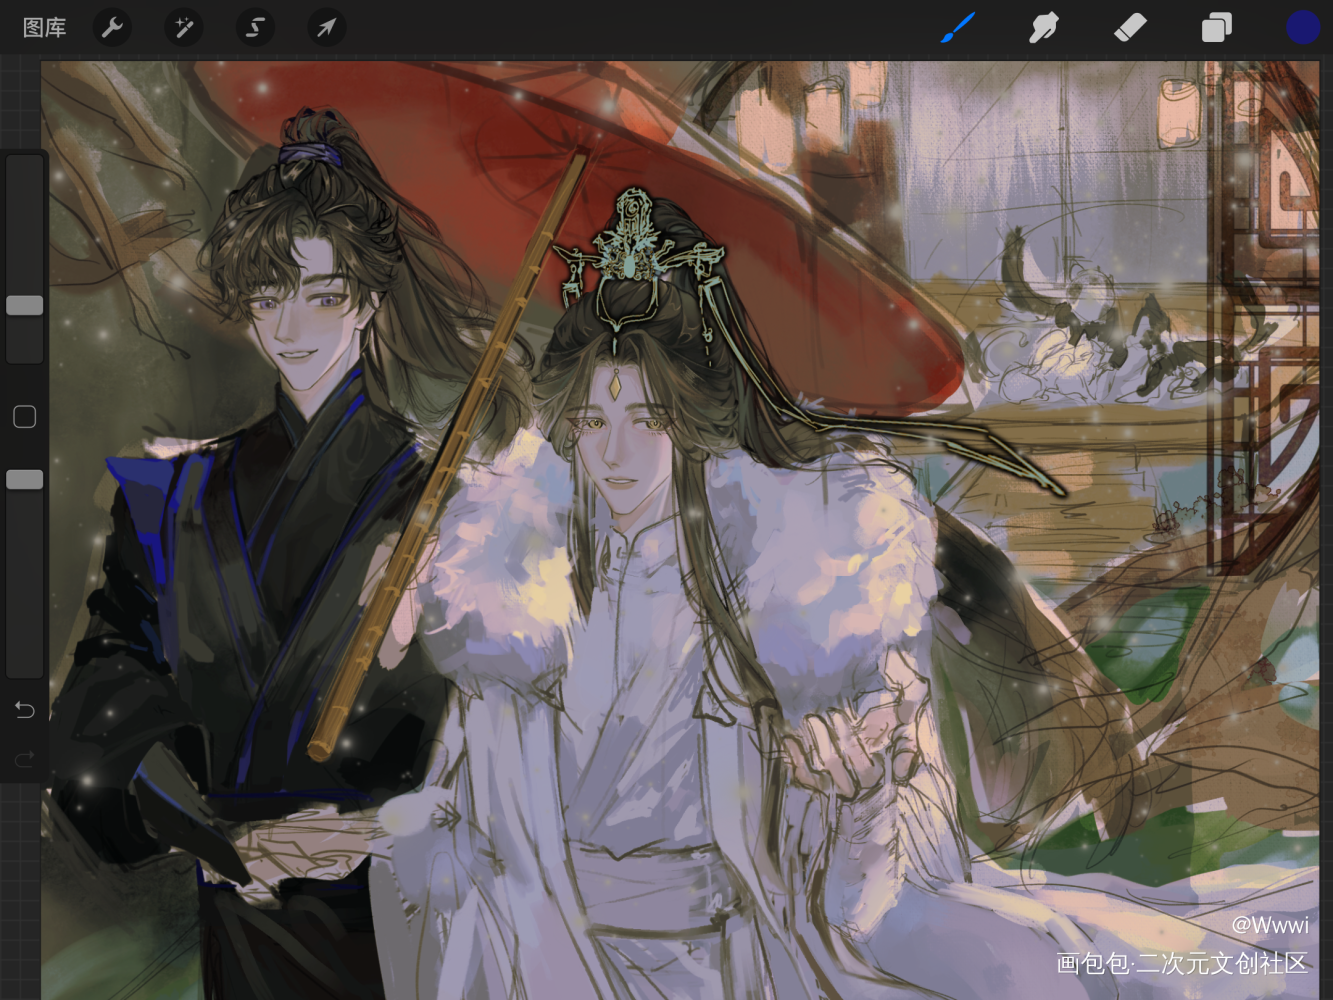Select the Brush paint tool
Screen dimensions: 1333x1000
(957, 28)
